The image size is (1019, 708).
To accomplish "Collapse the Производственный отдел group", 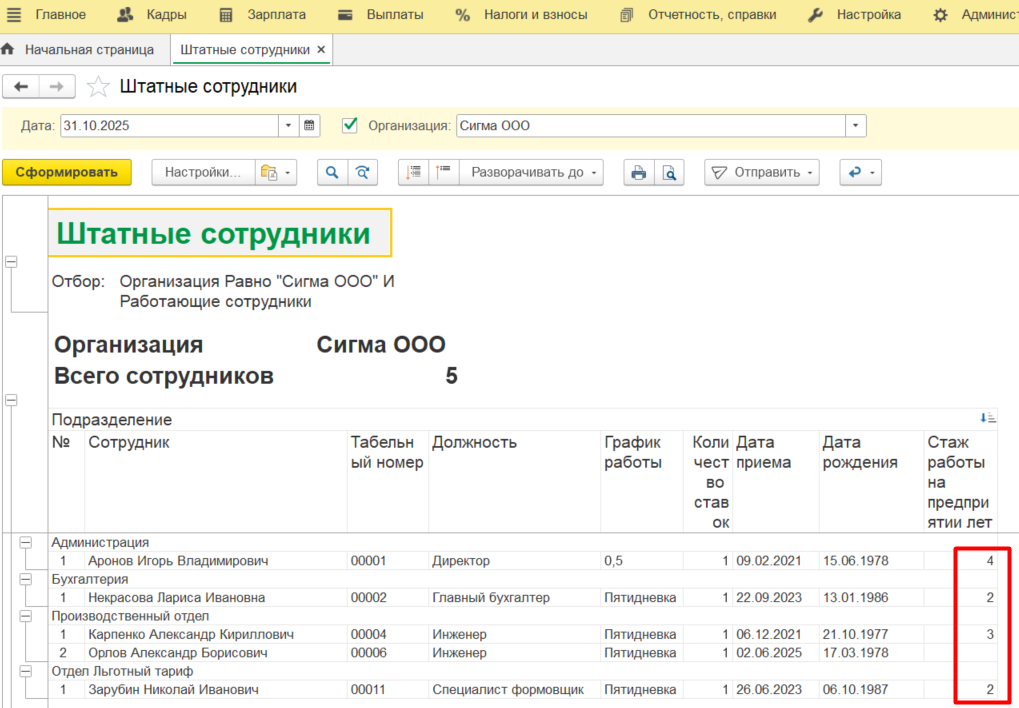I will (x=25, y=616).
